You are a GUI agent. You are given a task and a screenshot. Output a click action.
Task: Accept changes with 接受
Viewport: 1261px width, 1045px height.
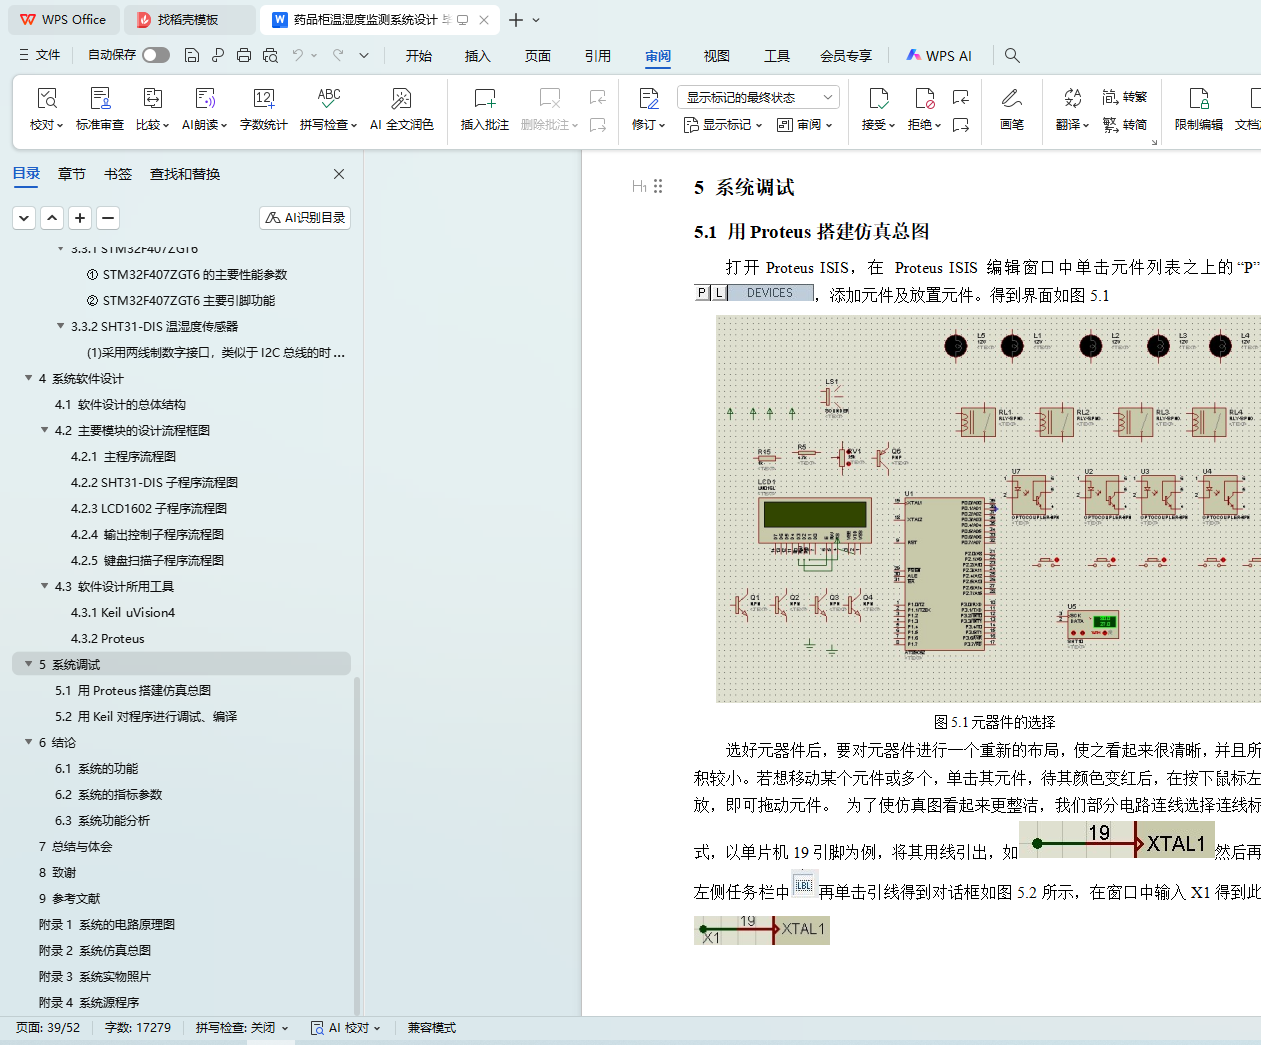[878, 109]
